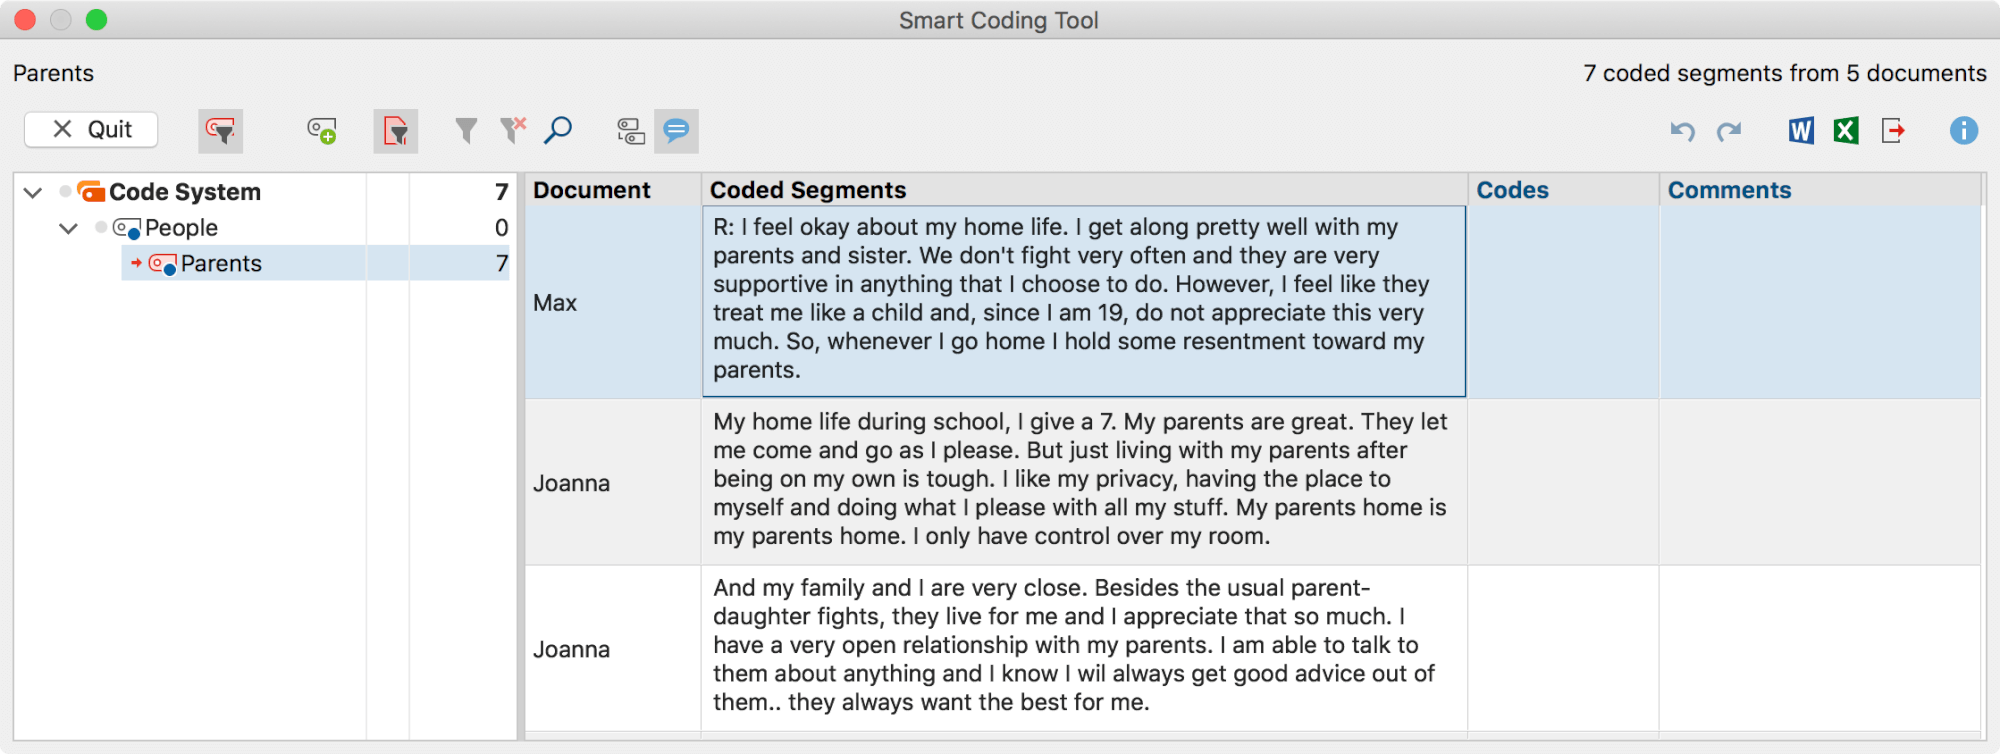The height and width of the screenshot is (754, 2000).
Task: Click the Quit button
Action: coord(91,130)
